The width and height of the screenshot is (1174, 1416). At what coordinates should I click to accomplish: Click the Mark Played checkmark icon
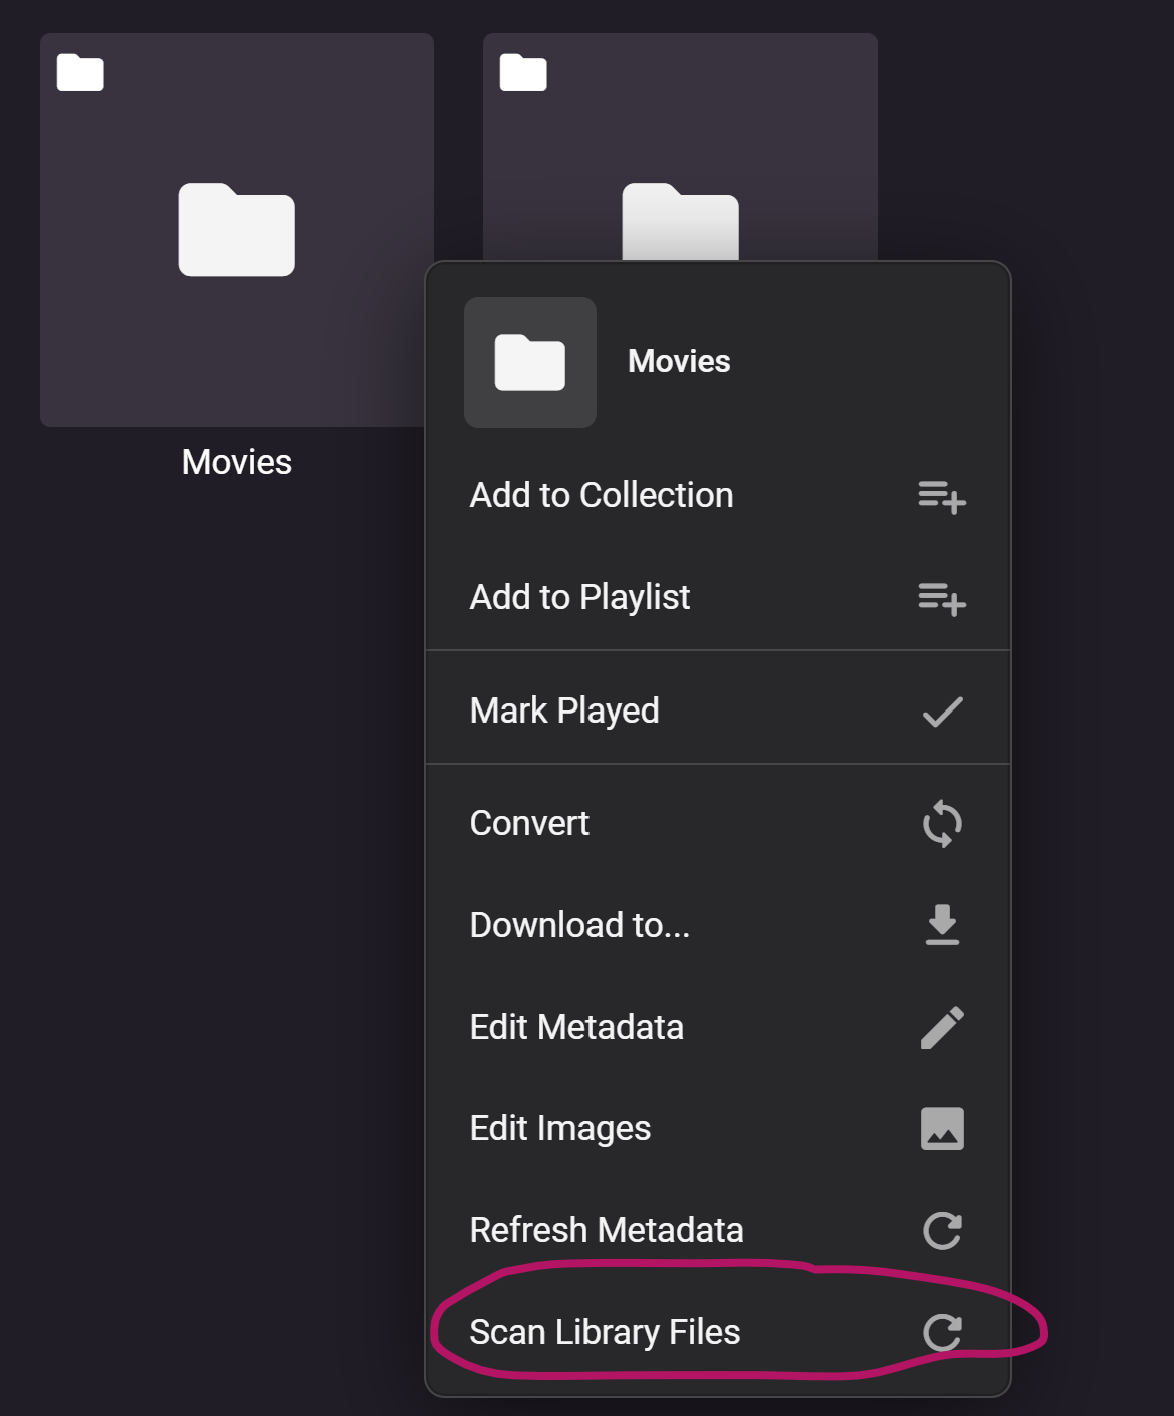point(942,712)
